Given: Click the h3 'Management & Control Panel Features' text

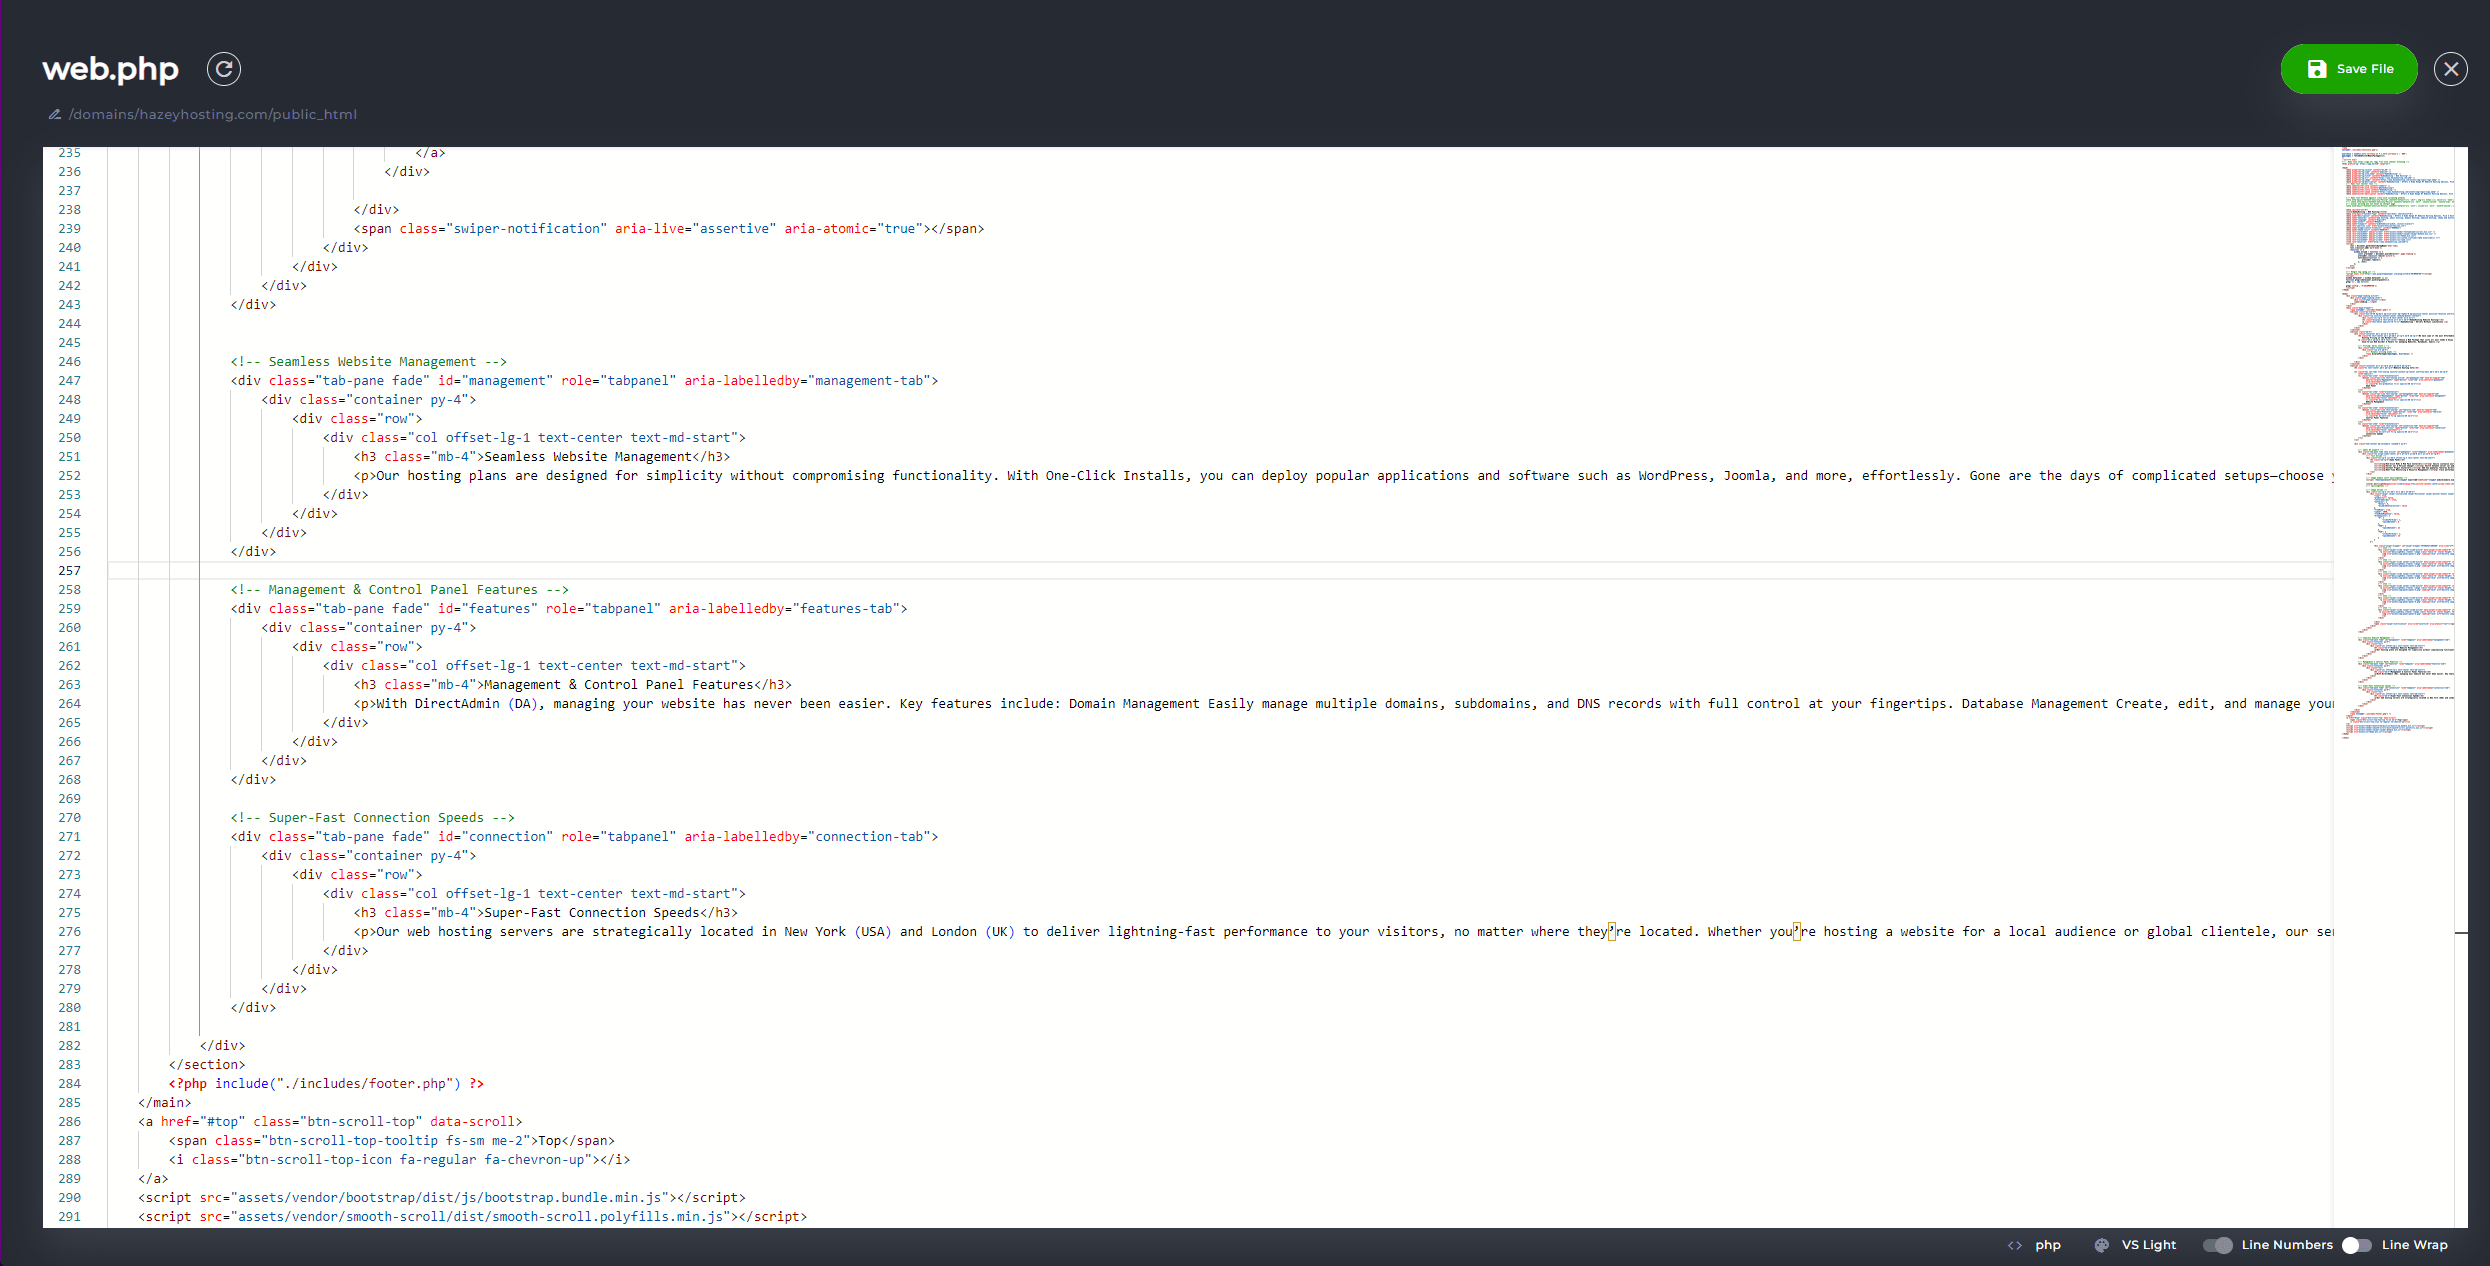Looking at the screenshot, I should [619, 685].
